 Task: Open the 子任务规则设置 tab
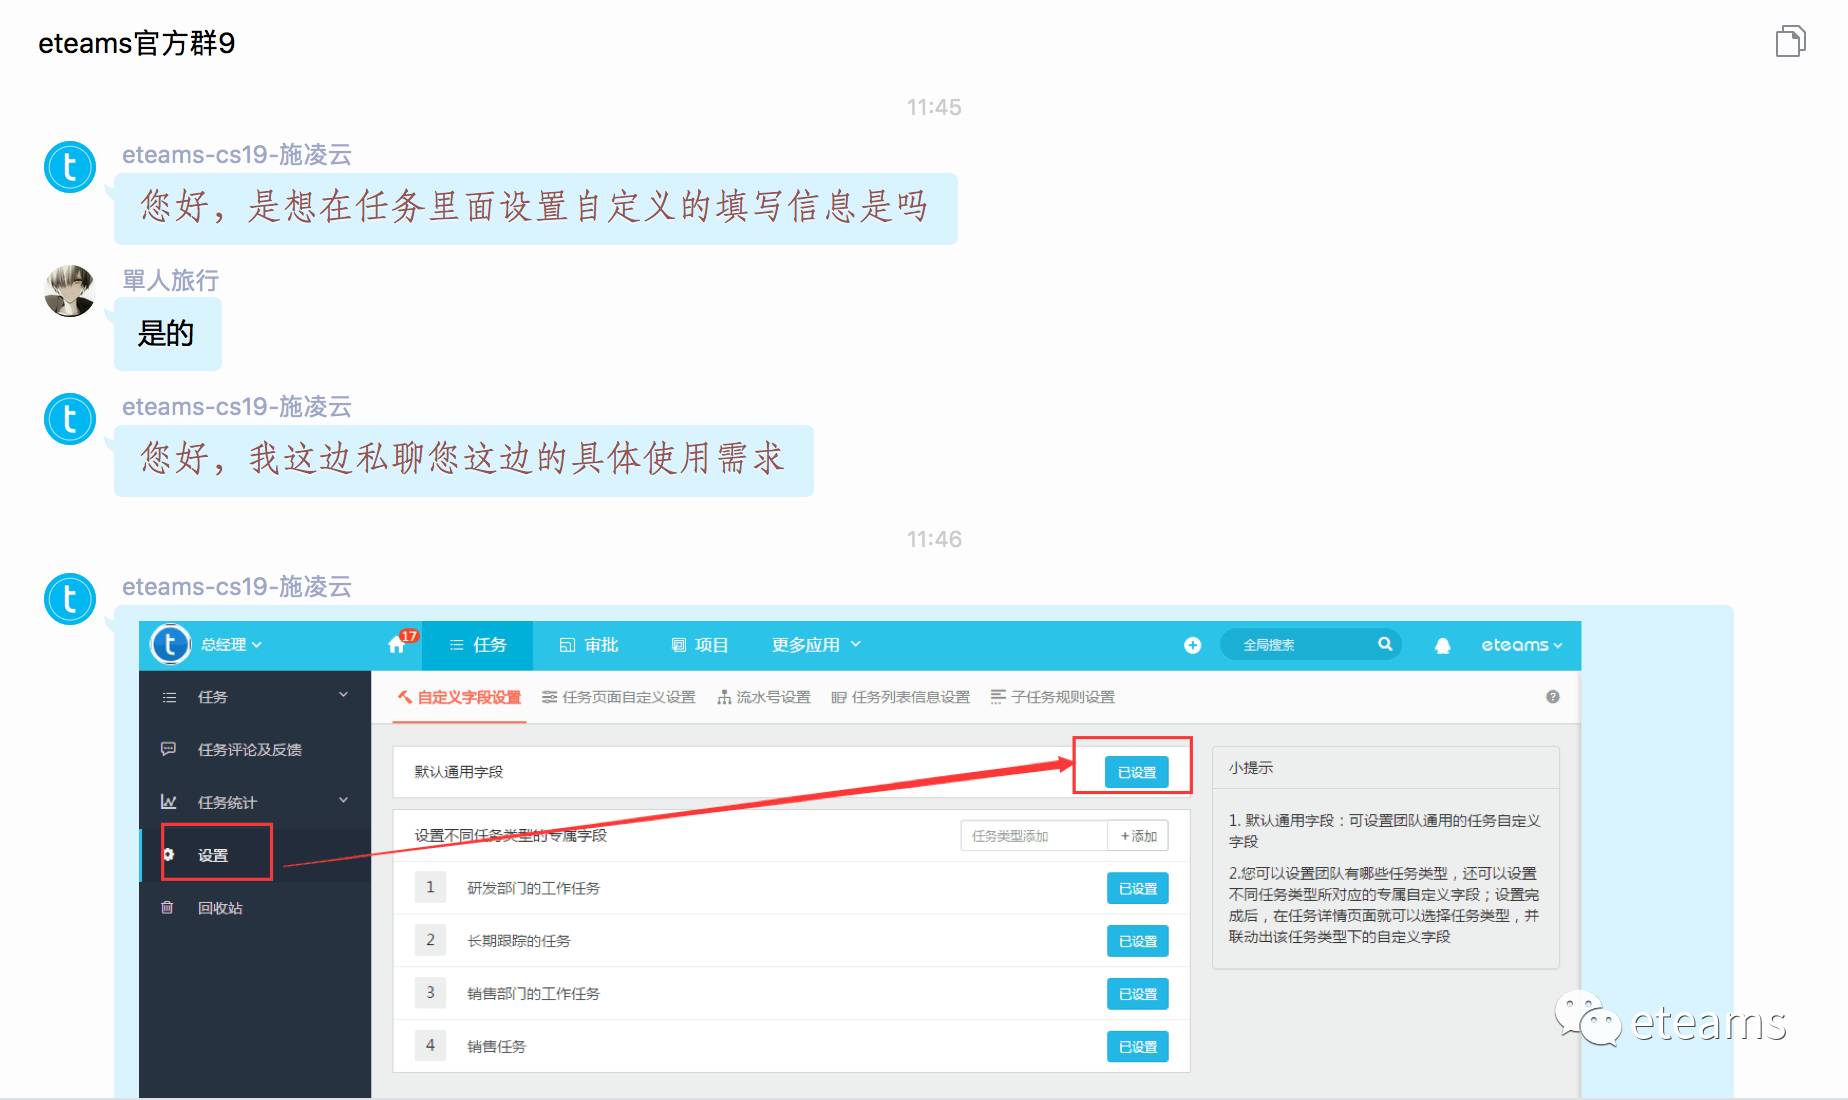tap(1052, 697)
